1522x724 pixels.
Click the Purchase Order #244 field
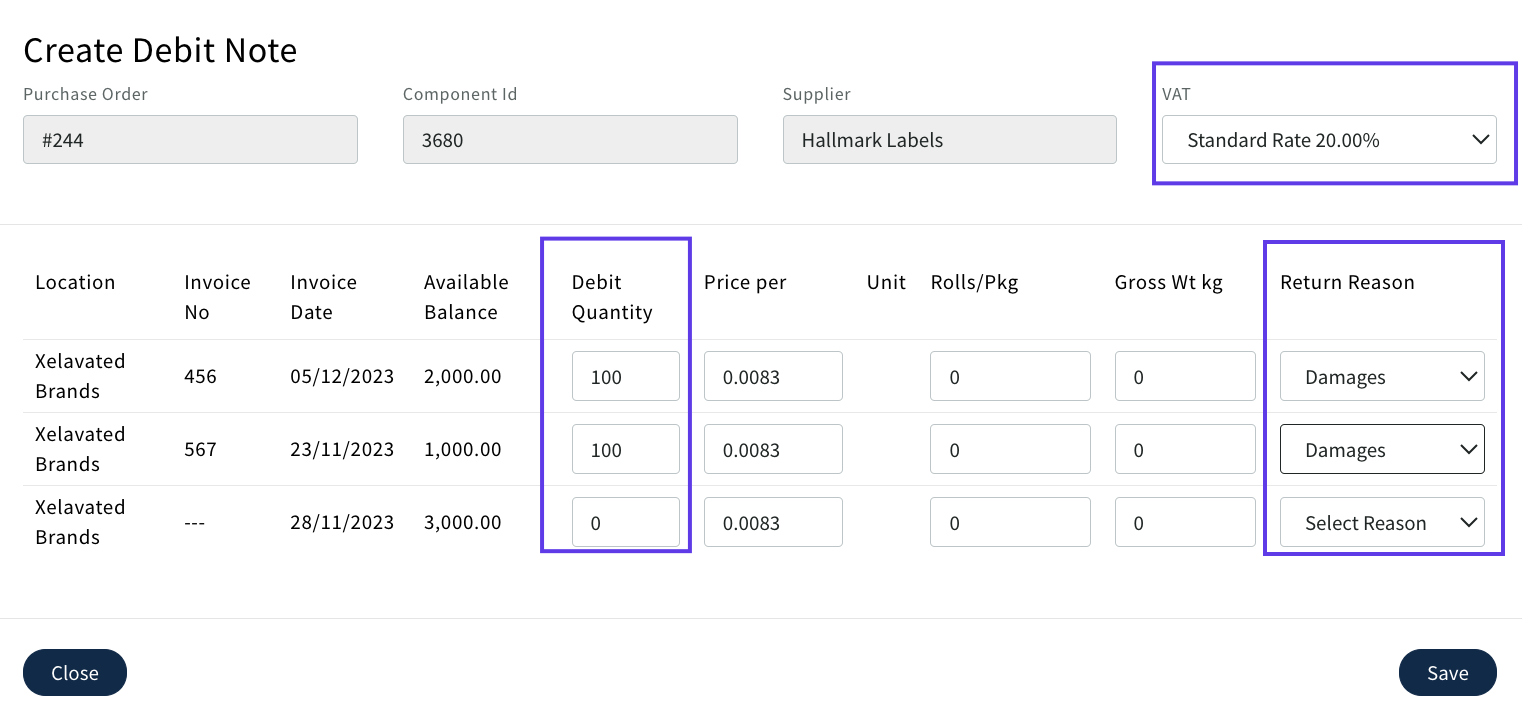coord(190,140)
